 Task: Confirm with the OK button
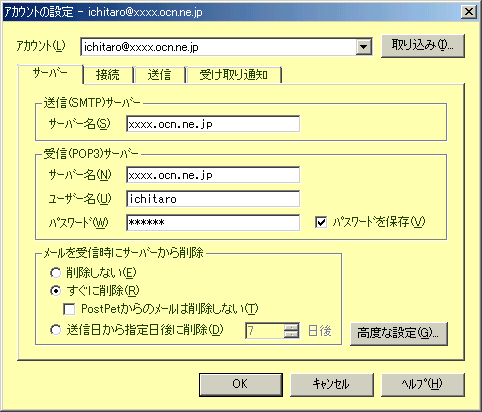[x=241, y=384]
